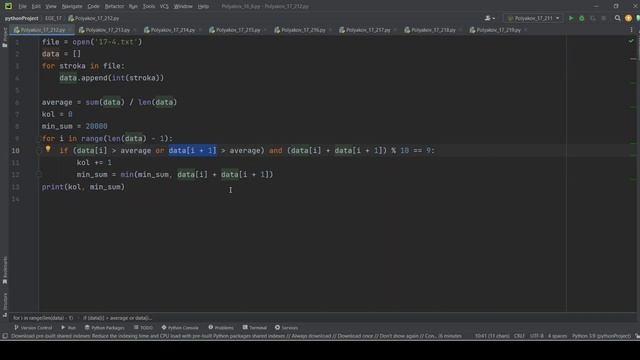This screenshot has height=360, width=640.
Task: Close the Polyakov_17_219.py tab
Action: pyautogui.click(x=525, y=30)
